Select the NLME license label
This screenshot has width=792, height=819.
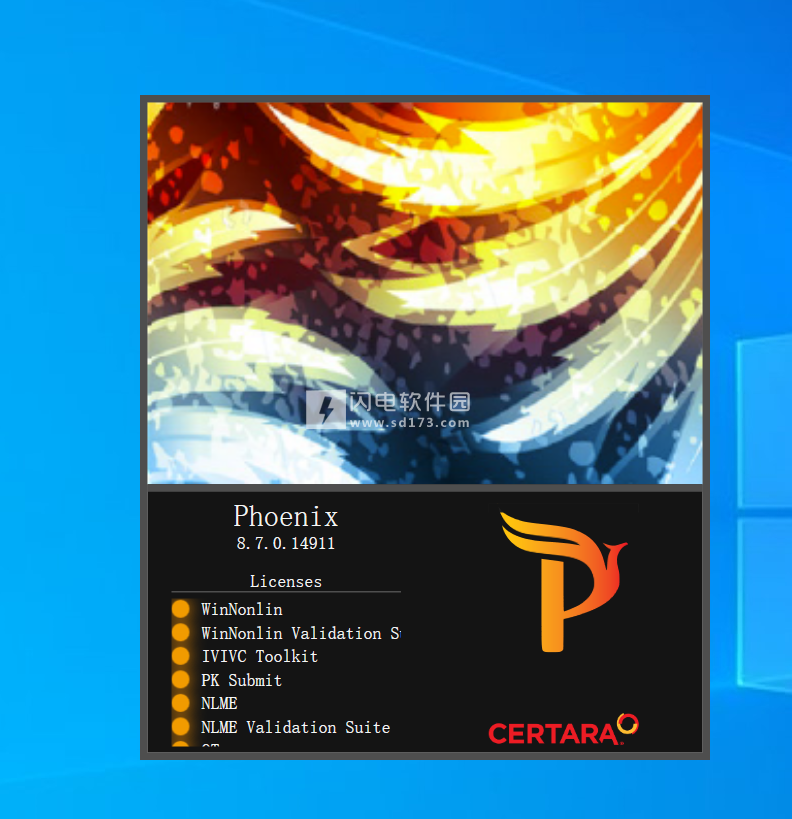click(219, 703)
